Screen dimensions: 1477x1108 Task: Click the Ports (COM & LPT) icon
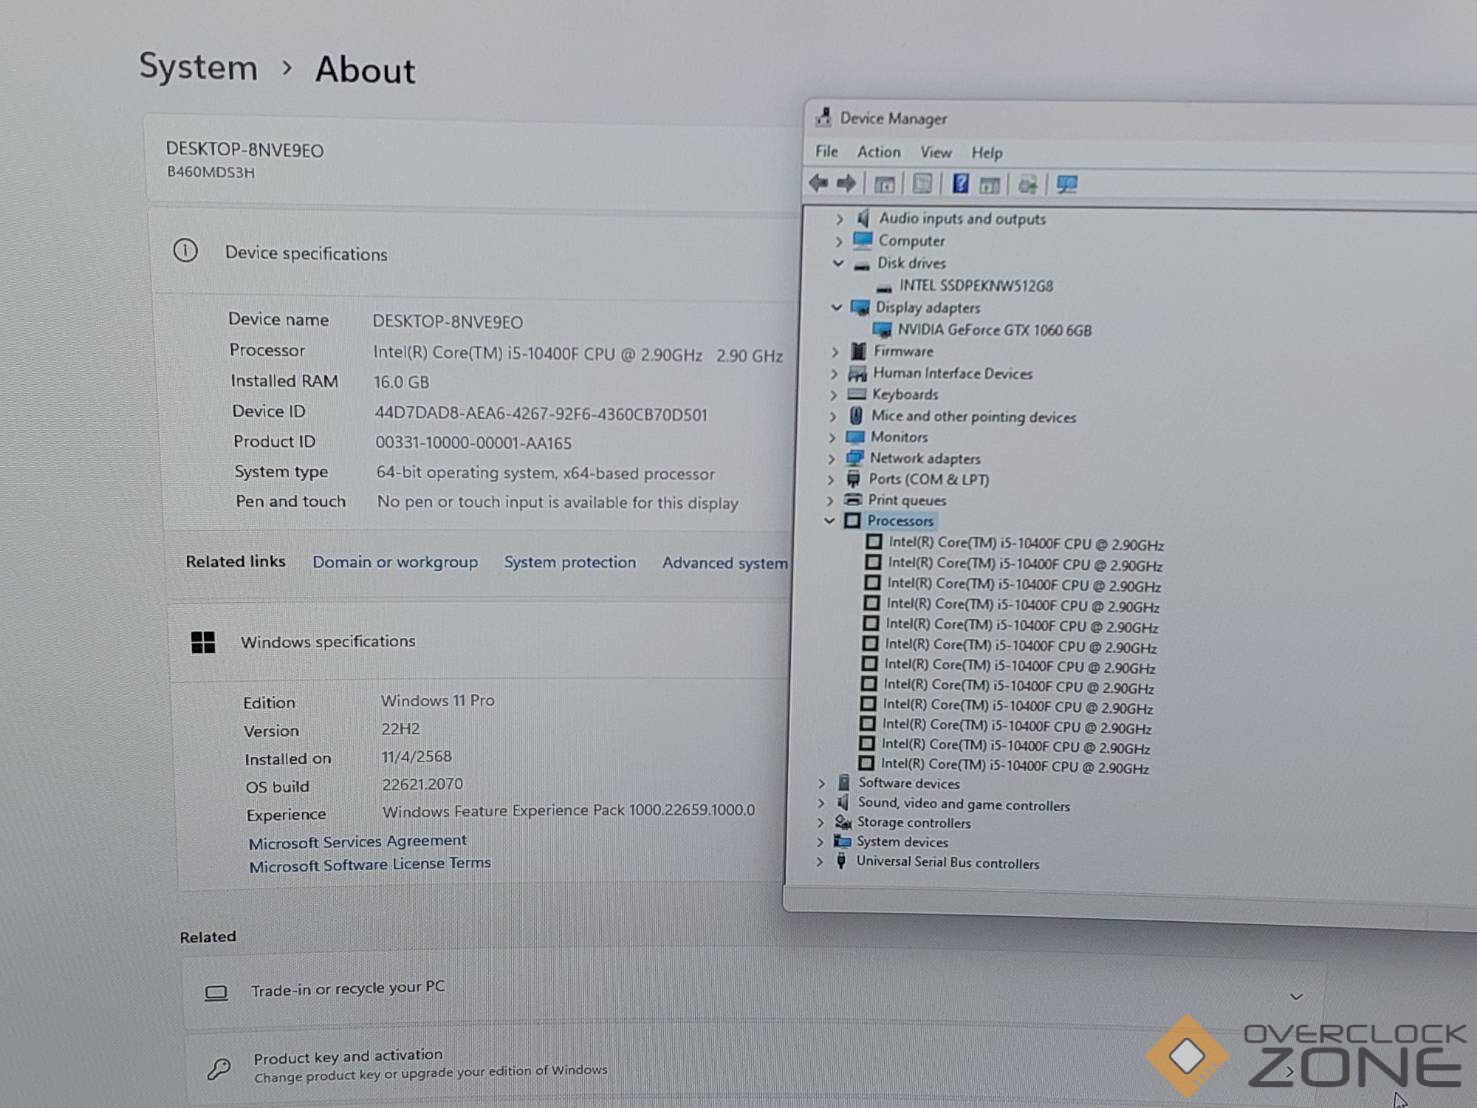[x=853, y=479]
